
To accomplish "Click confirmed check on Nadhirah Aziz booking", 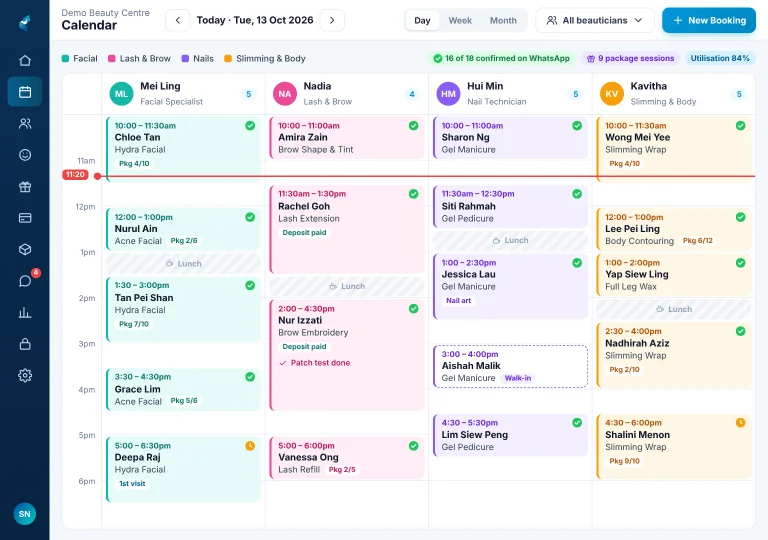I will (741, 331).
